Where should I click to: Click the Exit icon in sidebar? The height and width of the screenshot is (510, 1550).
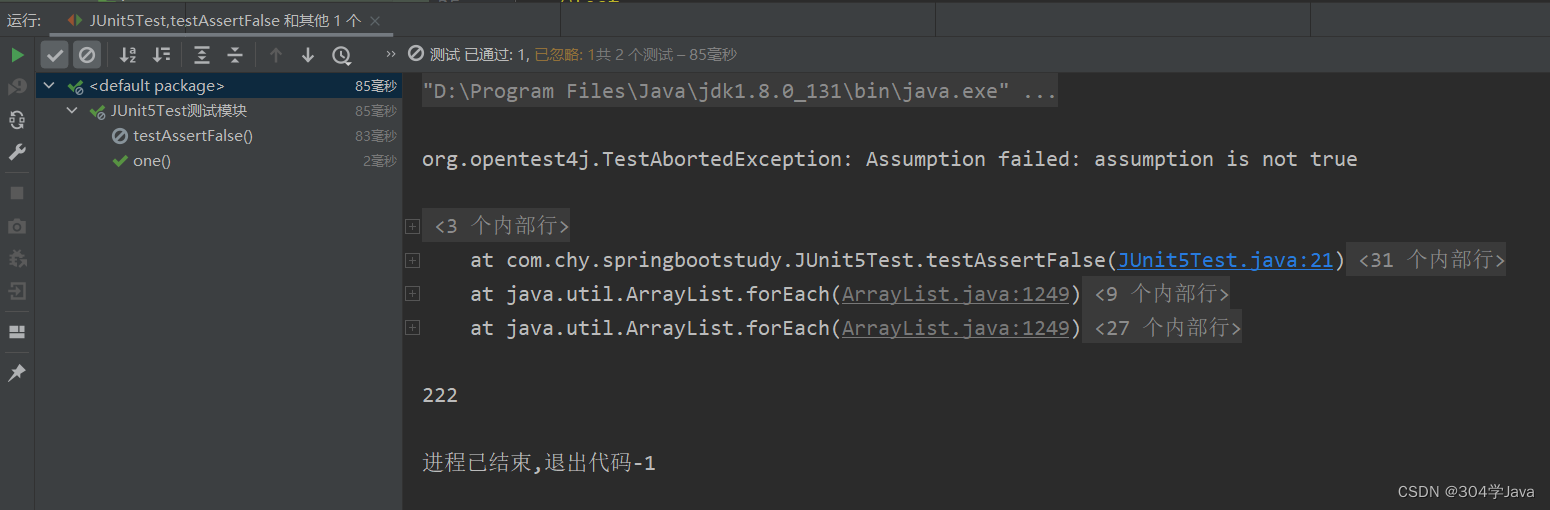tap(17, 291)
